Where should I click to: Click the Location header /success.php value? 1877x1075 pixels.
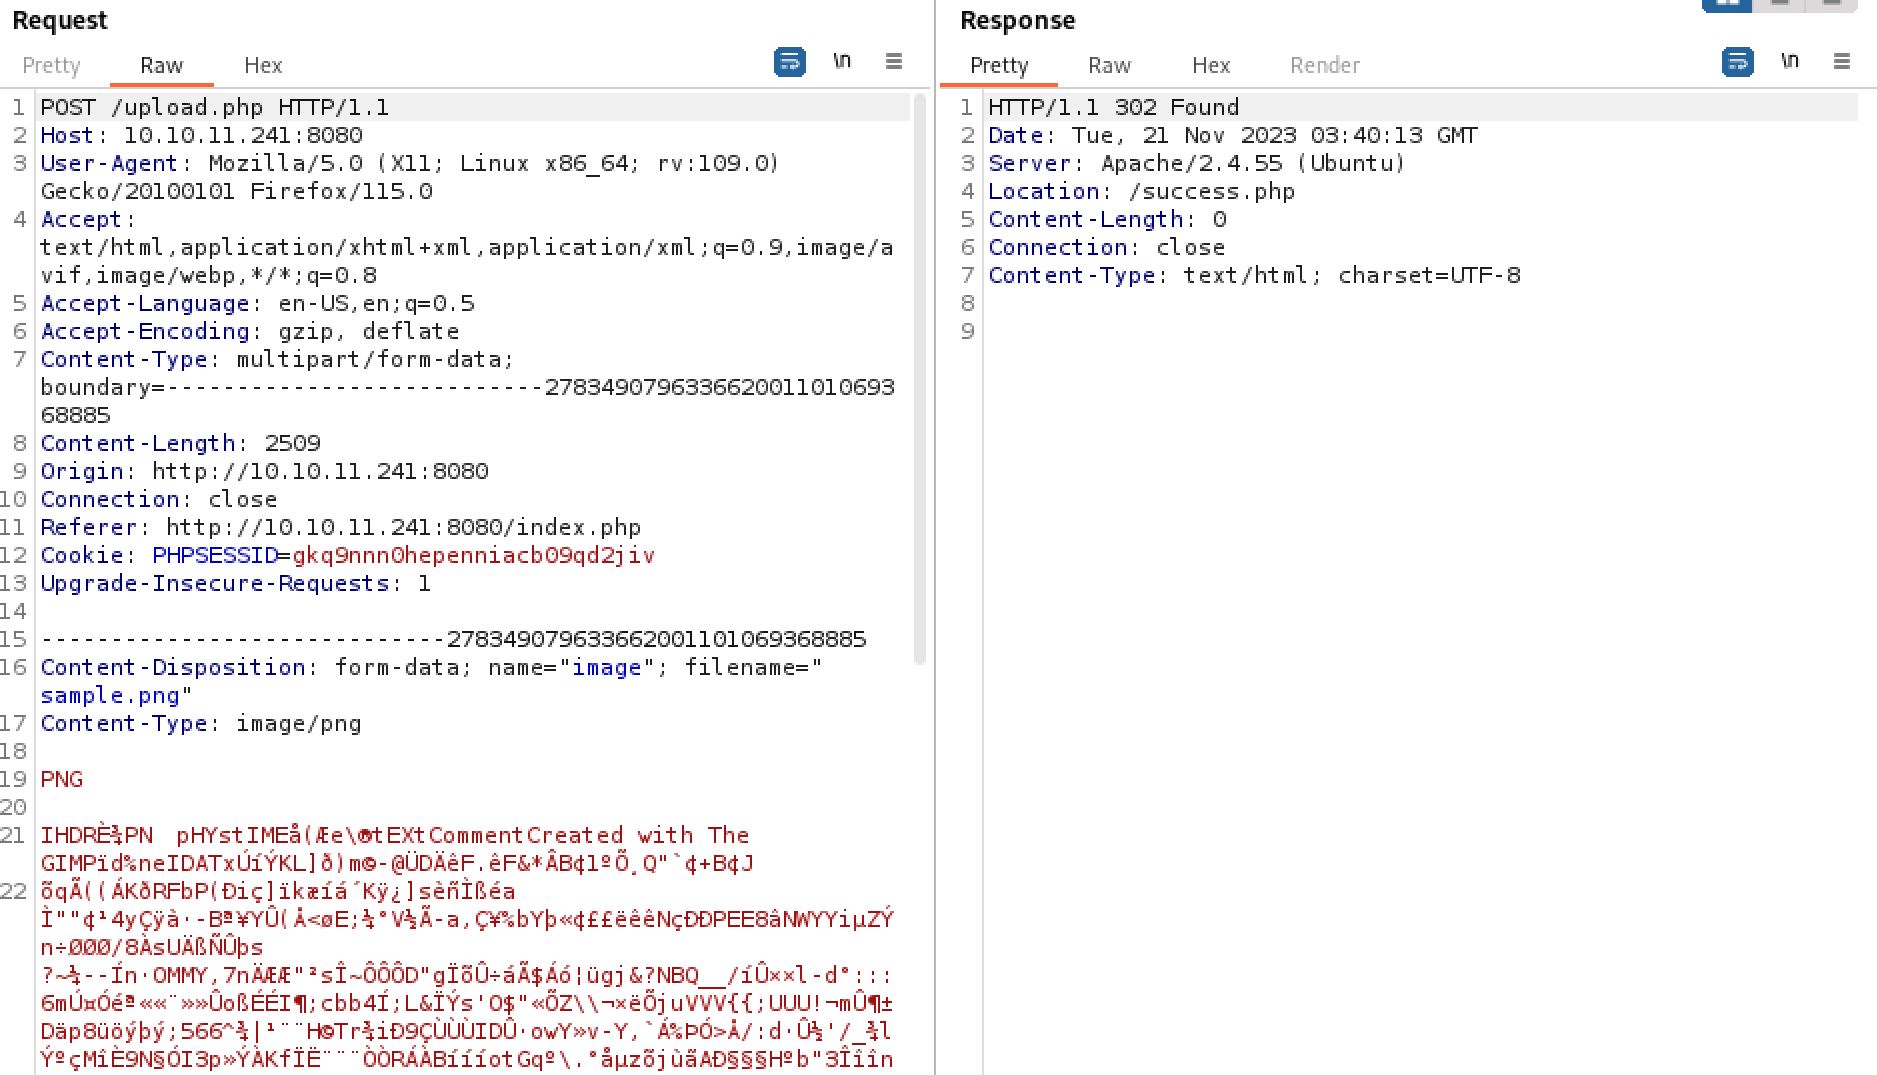pos(1211,192)
